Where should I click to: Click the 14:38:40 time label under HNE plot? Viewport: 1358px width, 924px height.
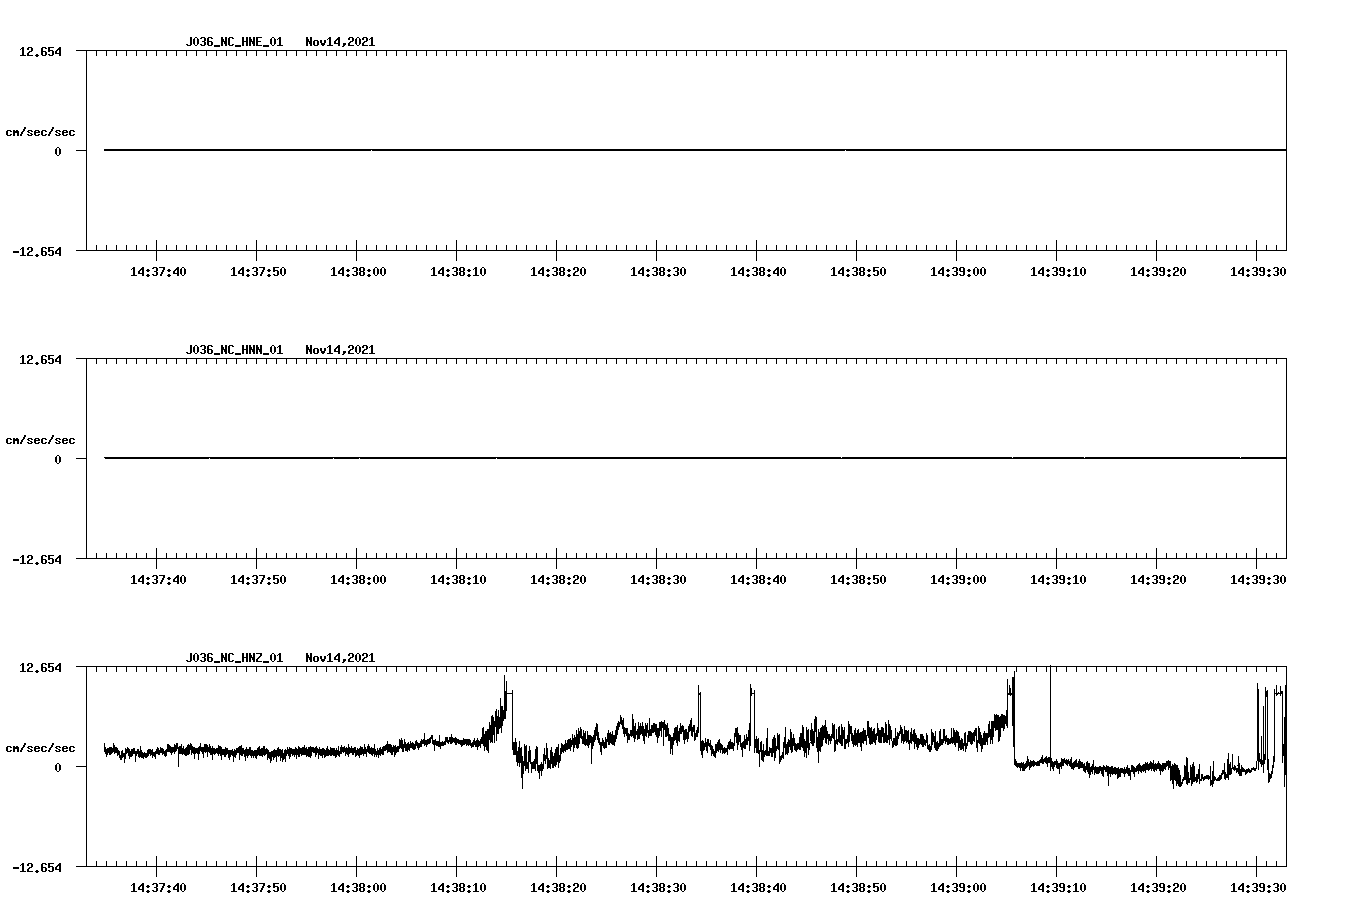(758, 272)
